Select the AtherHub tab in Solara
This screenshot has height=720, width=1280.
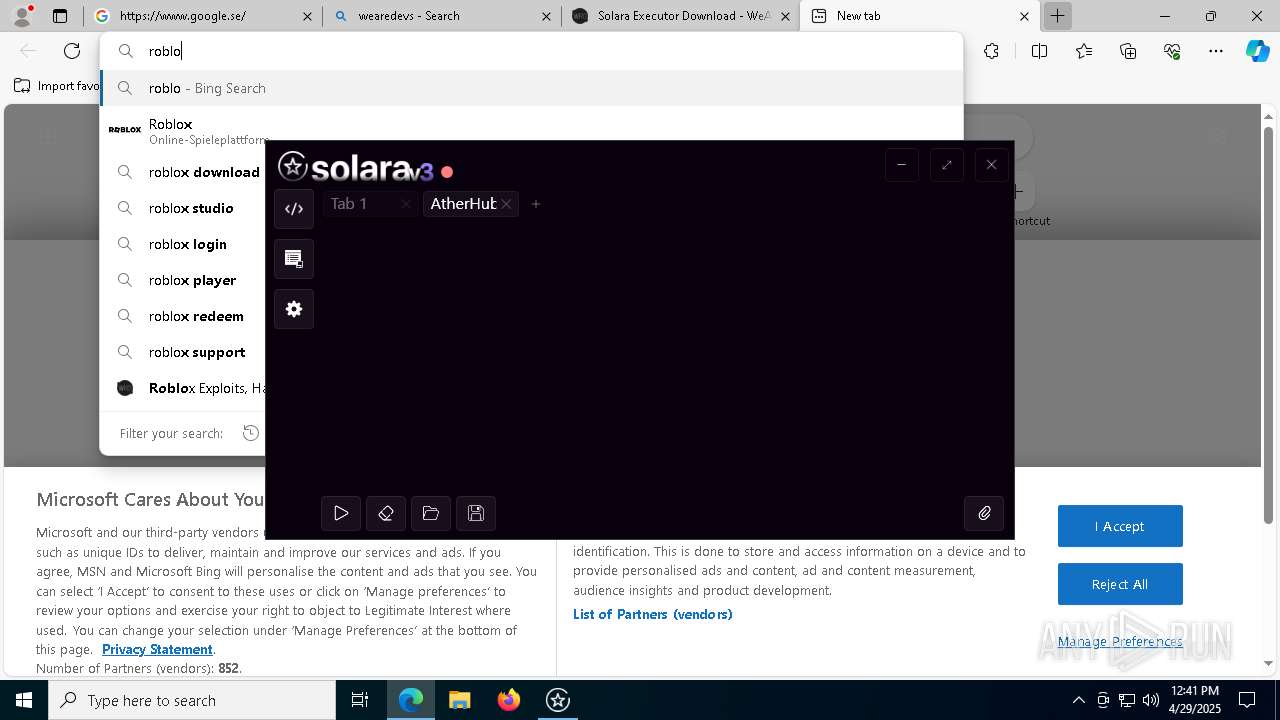point(463,204)
